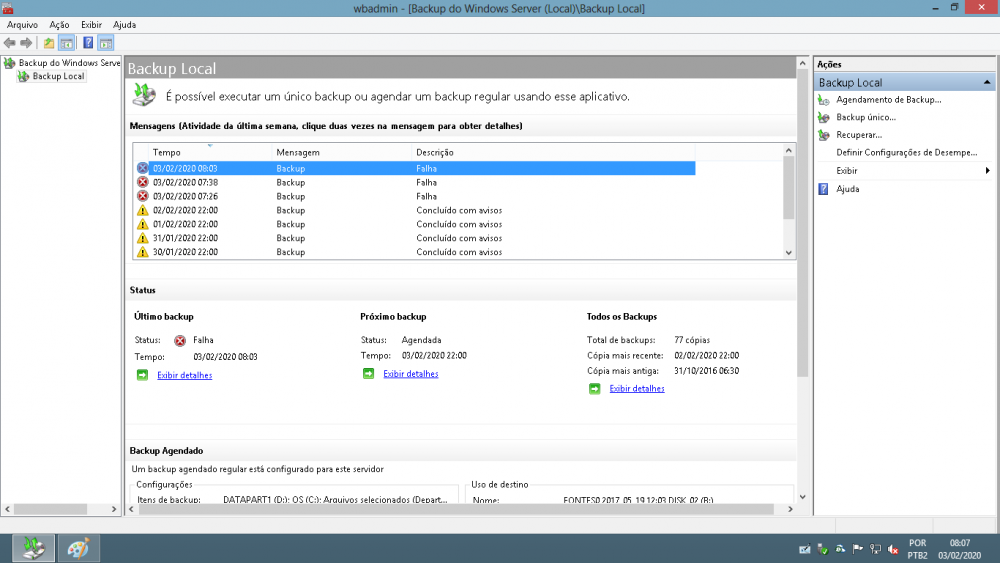Open Exibir detalhes under Todos os Backups
The width and height of the screenshot is (1000, 563).
tap(636, 388)
